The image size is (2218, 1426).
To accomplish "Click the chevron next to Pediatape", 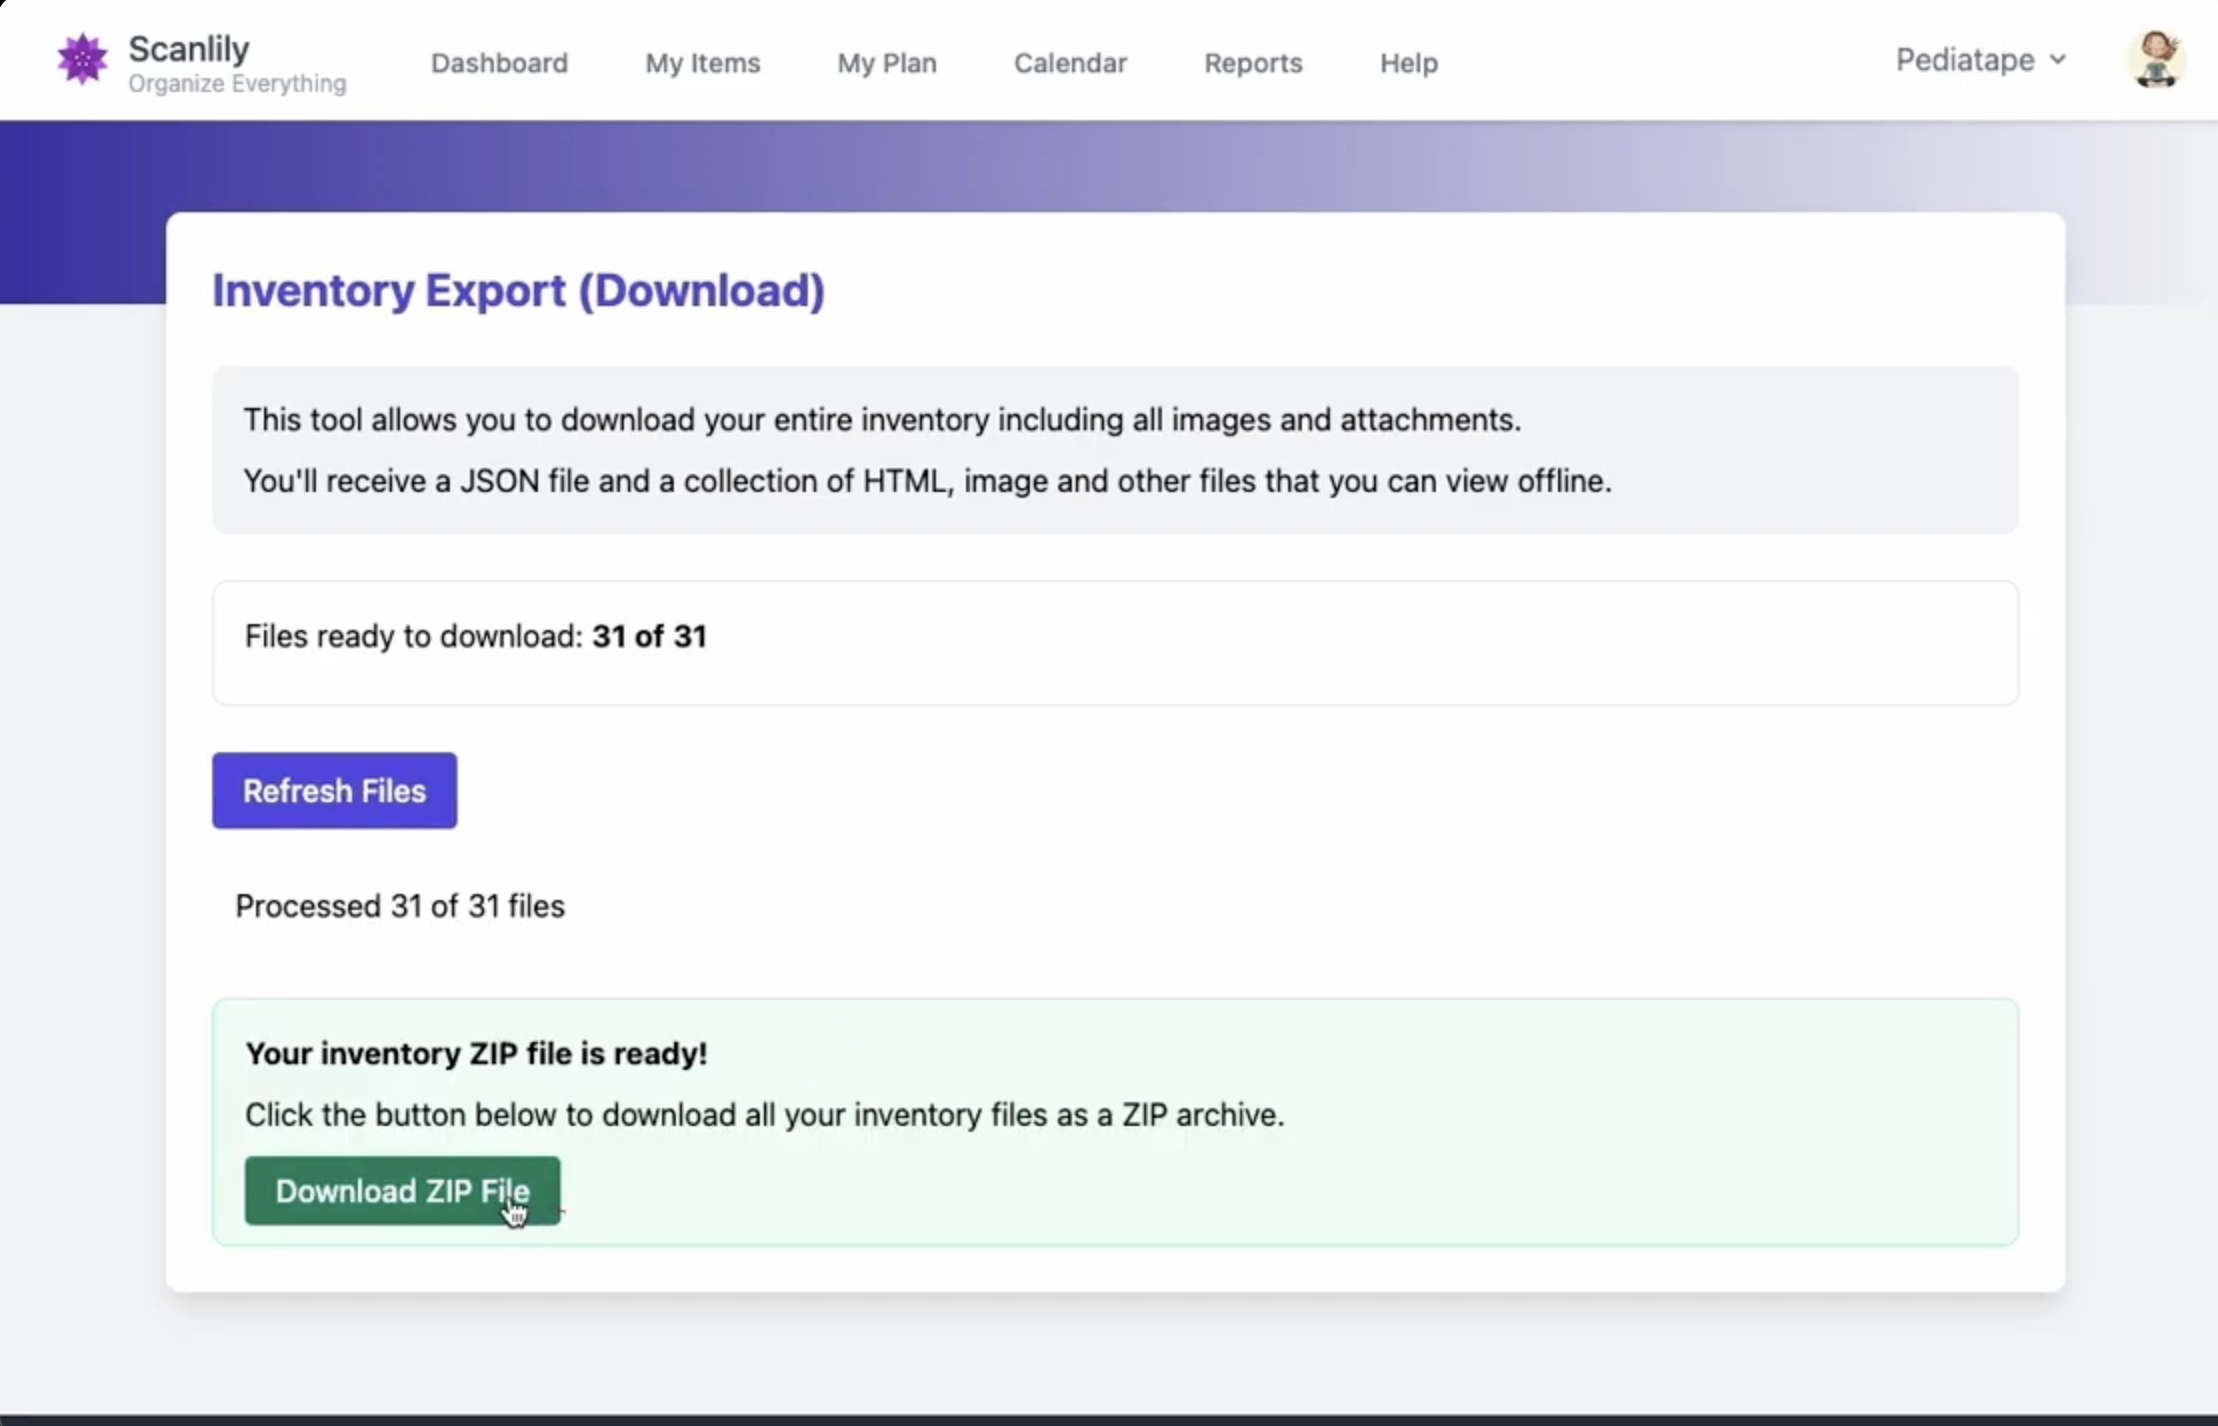I will point(2058,60).
